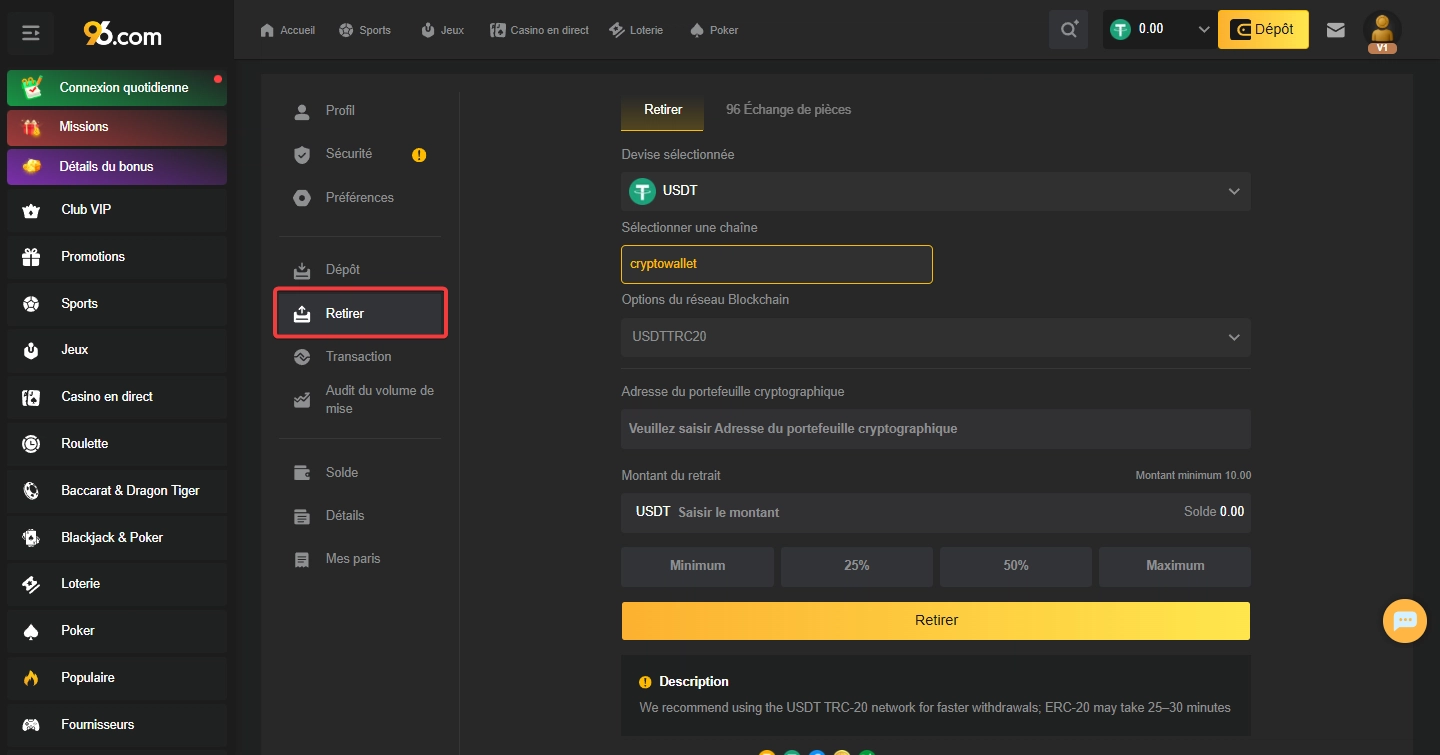The height and width of the screenshot is (755, 1440).
Task: Set withdrawal amount to 25%
Action: (x=857, y=566)
